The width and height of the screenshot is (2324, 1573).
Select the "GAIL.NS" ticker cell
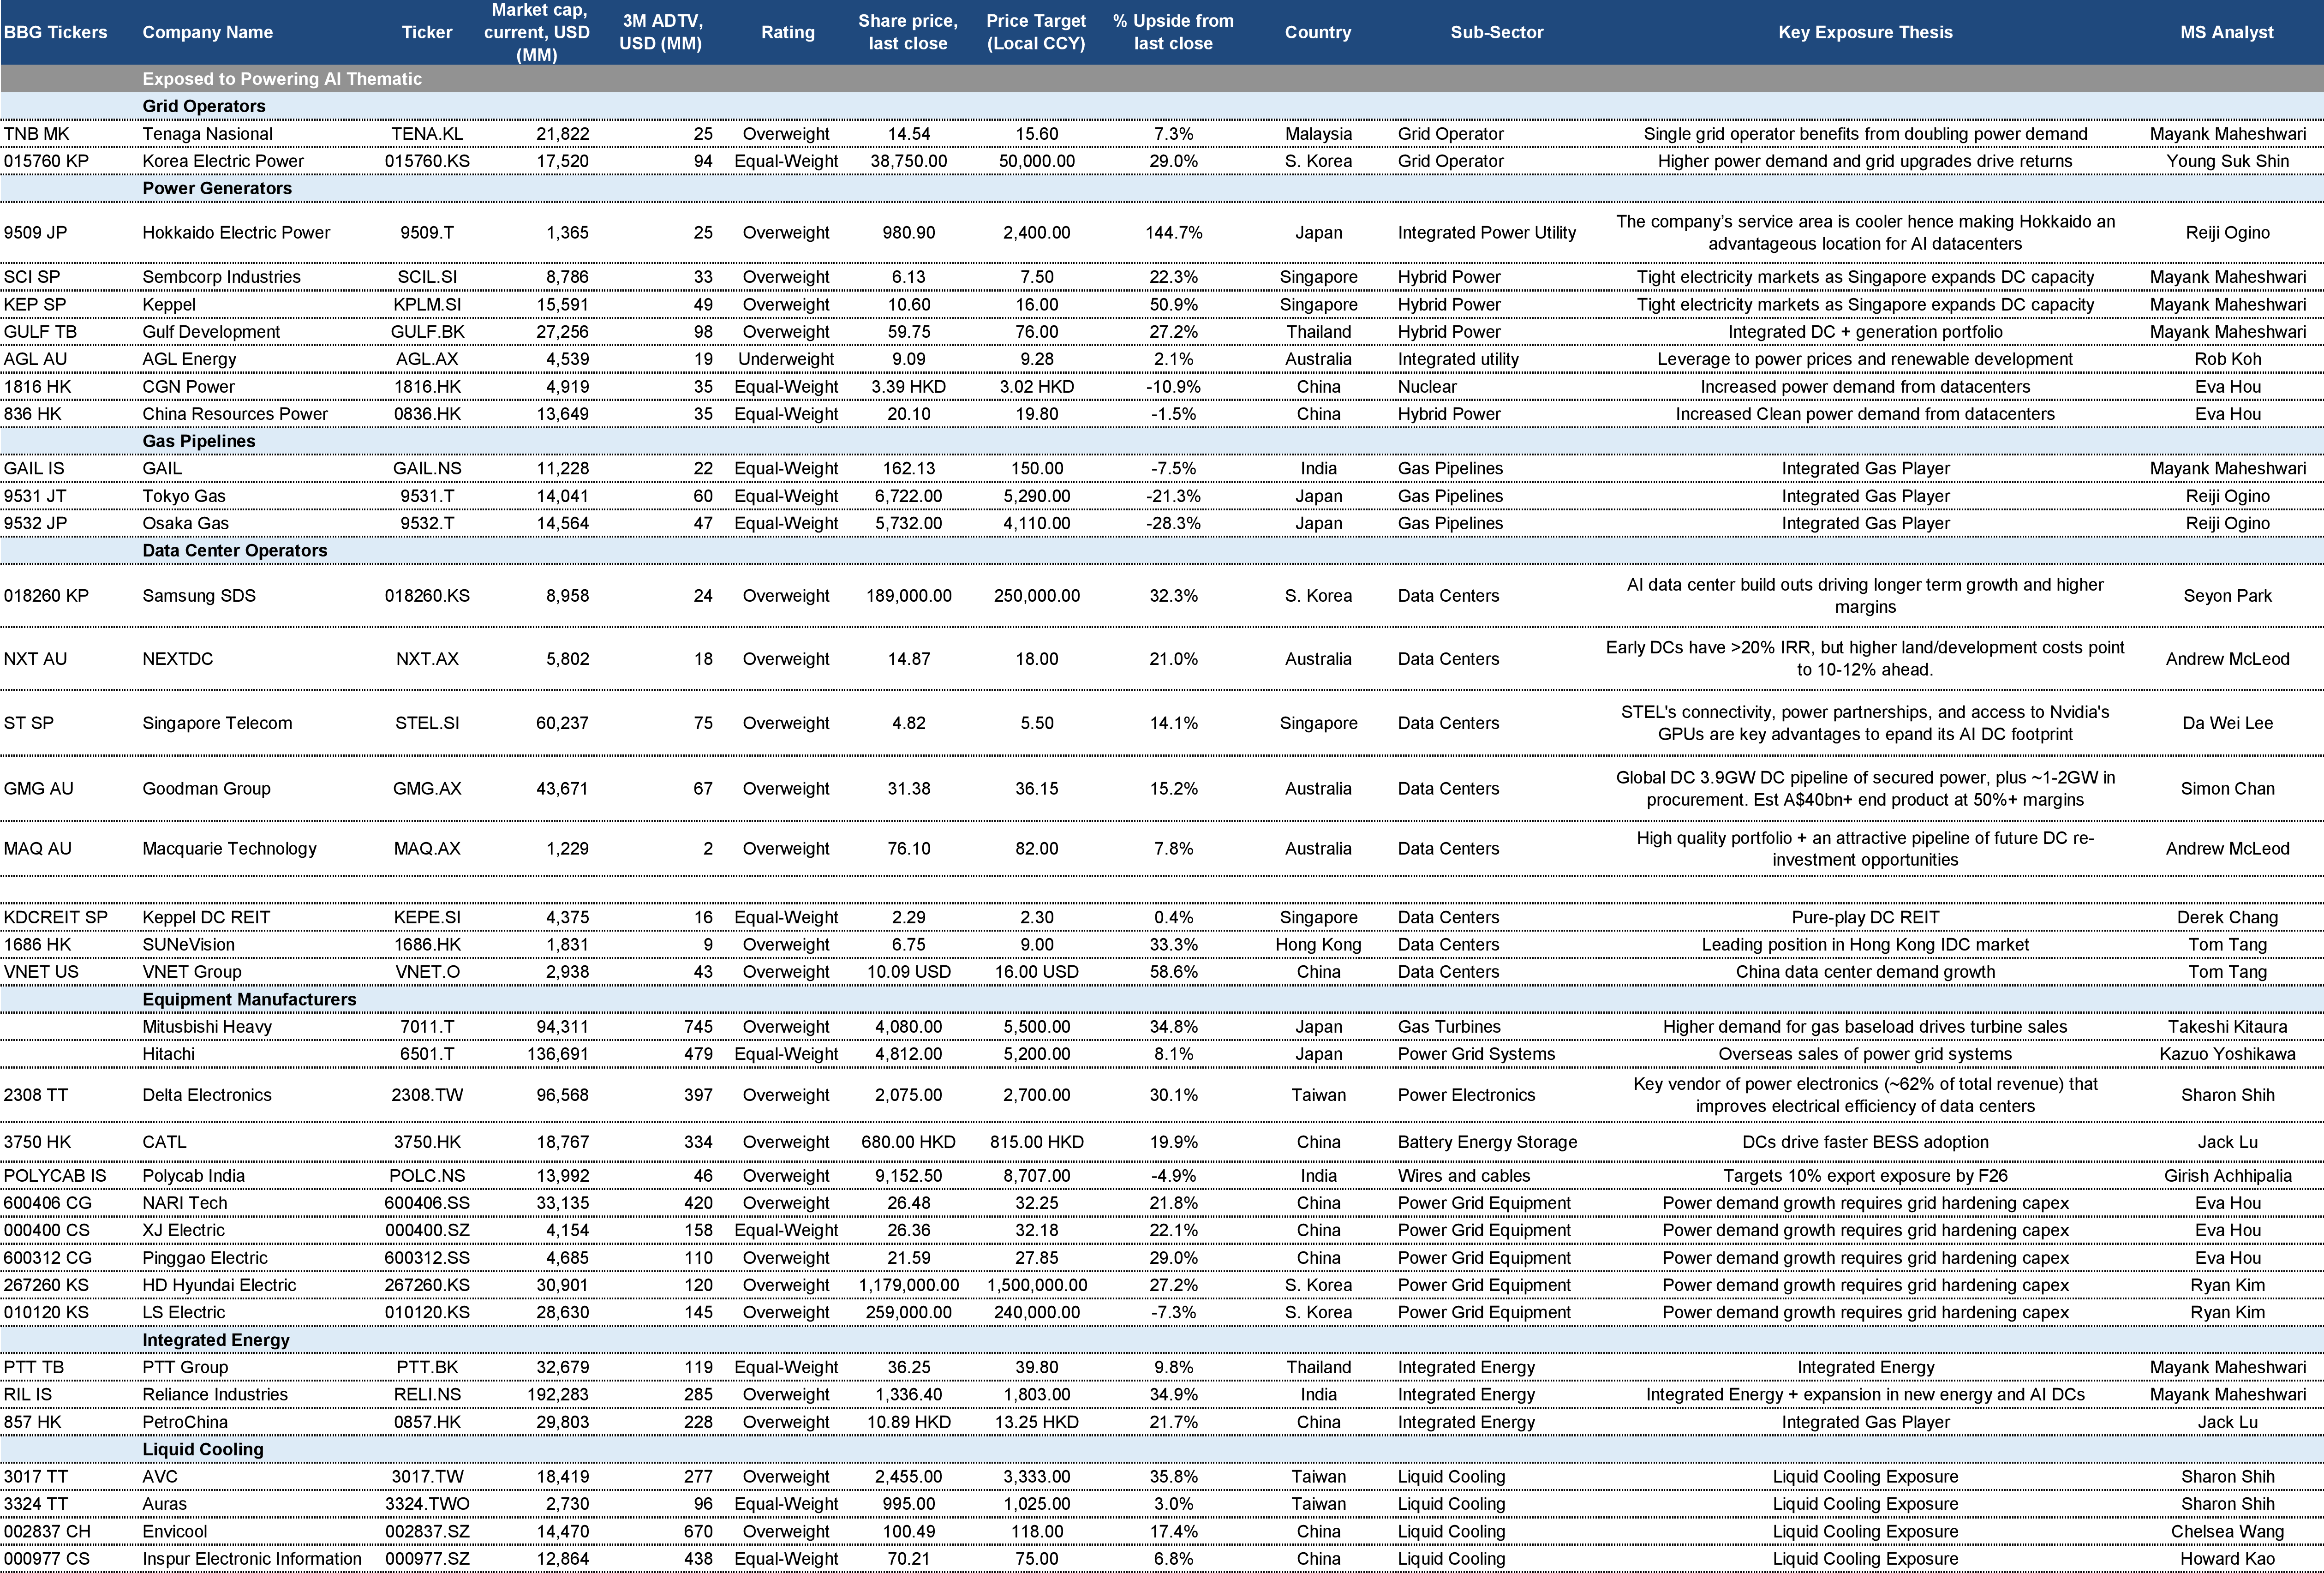427,468
